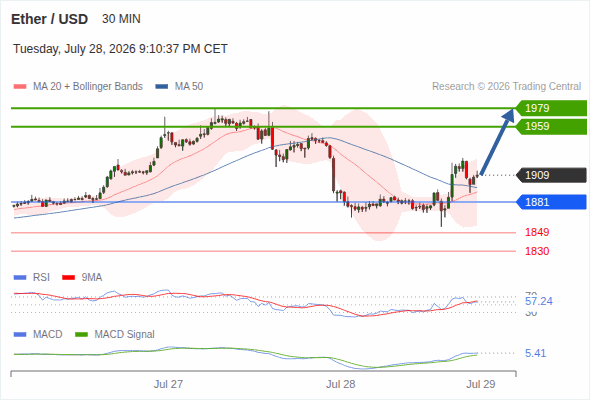Click the MACD value 5.41
The height and width of the screenshot is (400, 590).
[x=535, y=353]
